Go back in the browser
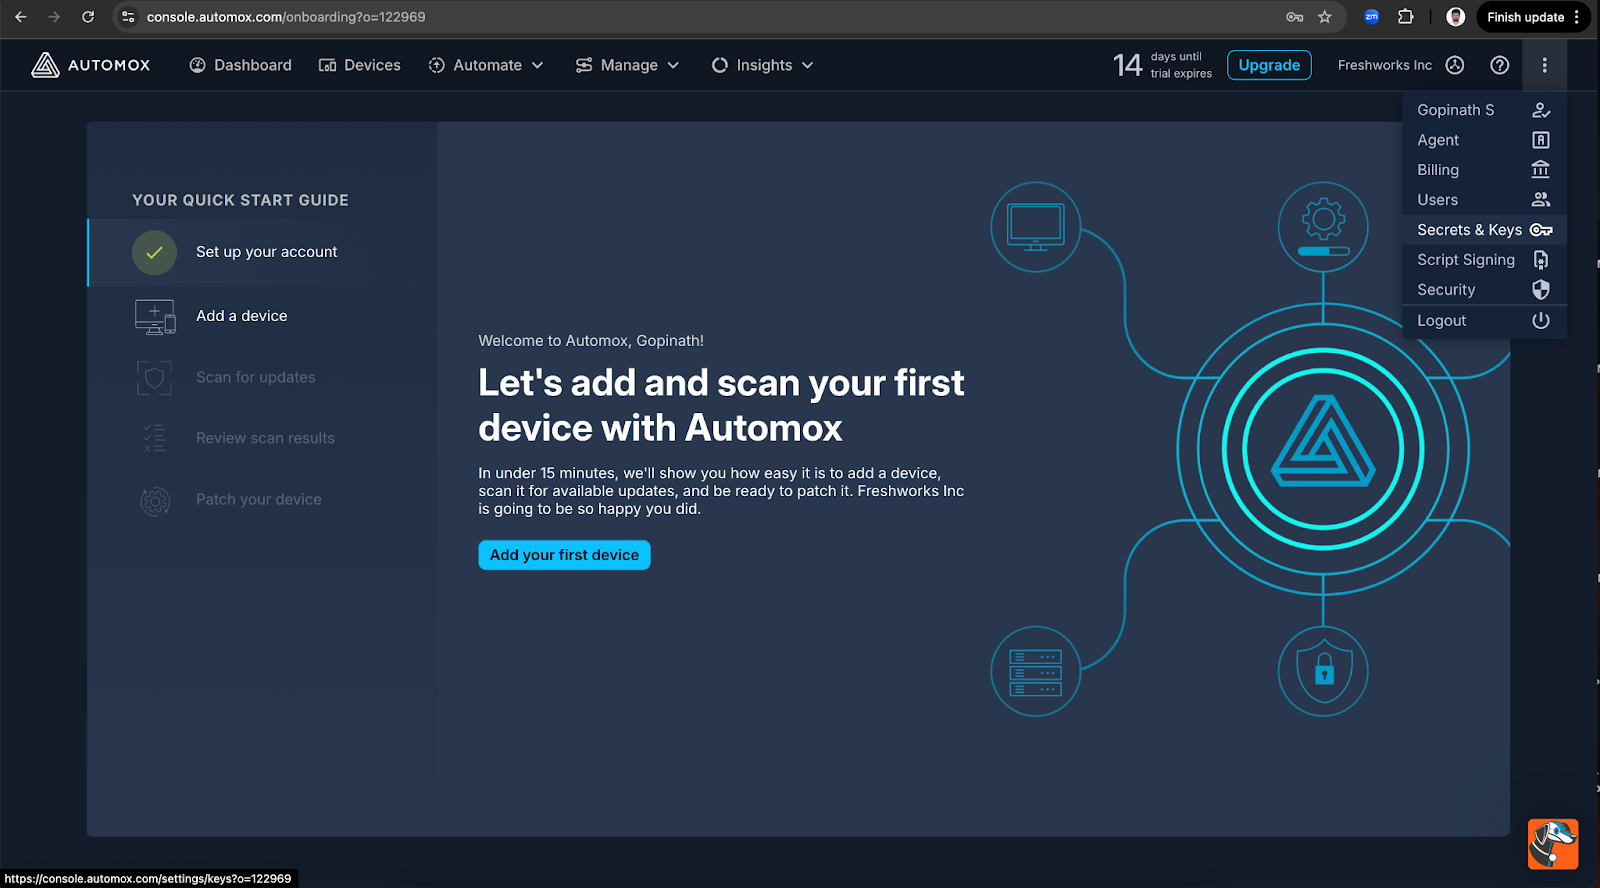The height and width of the screenshot is (888, 1600). [21, 17]
